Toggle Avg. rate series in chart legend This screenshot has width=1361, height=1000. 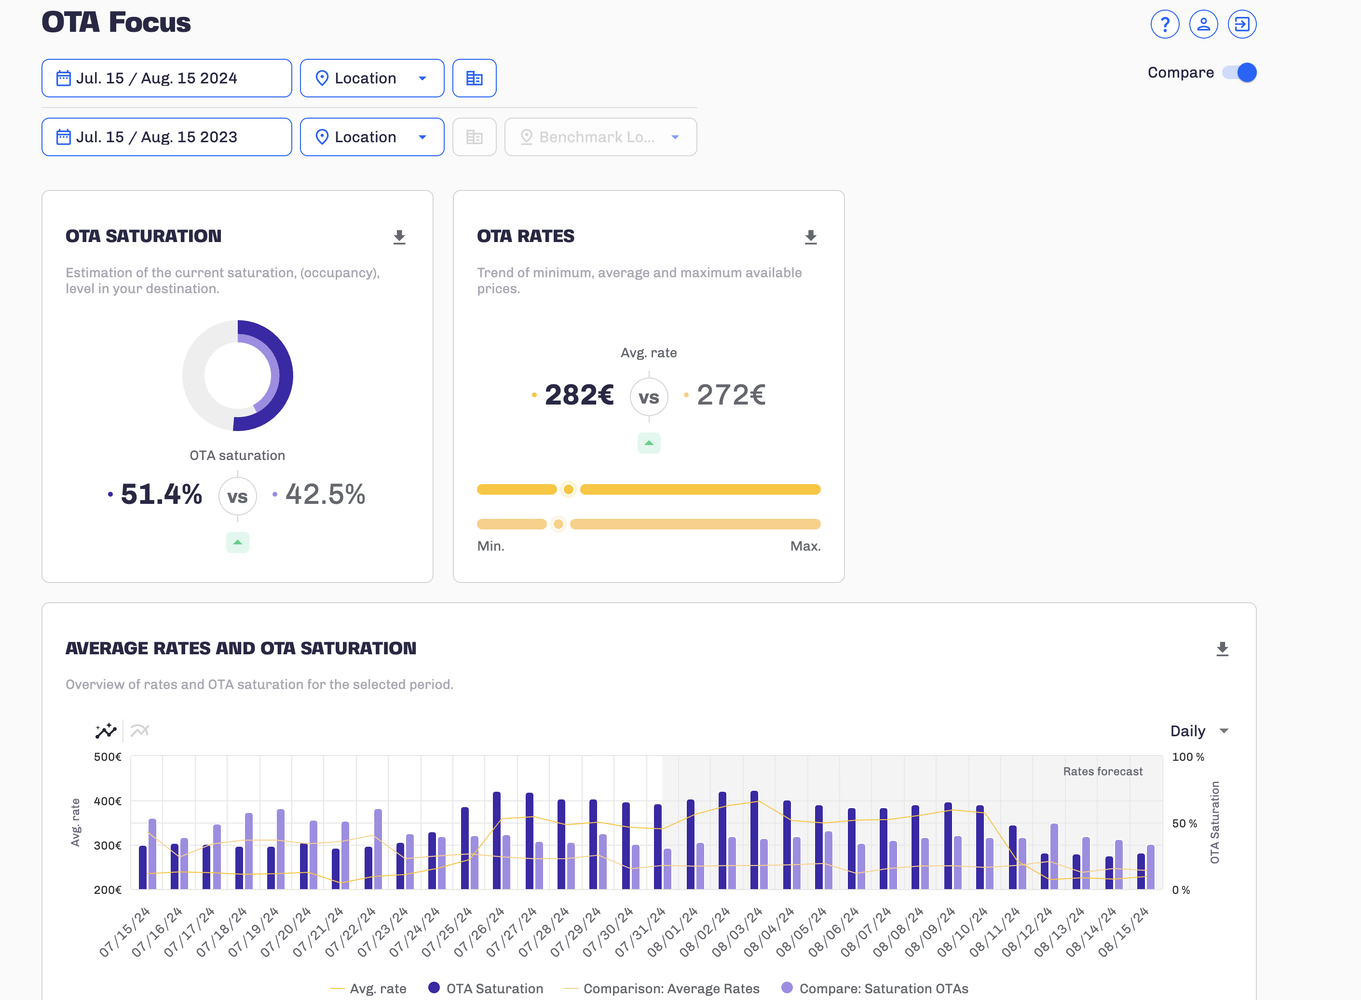point(368,988)
